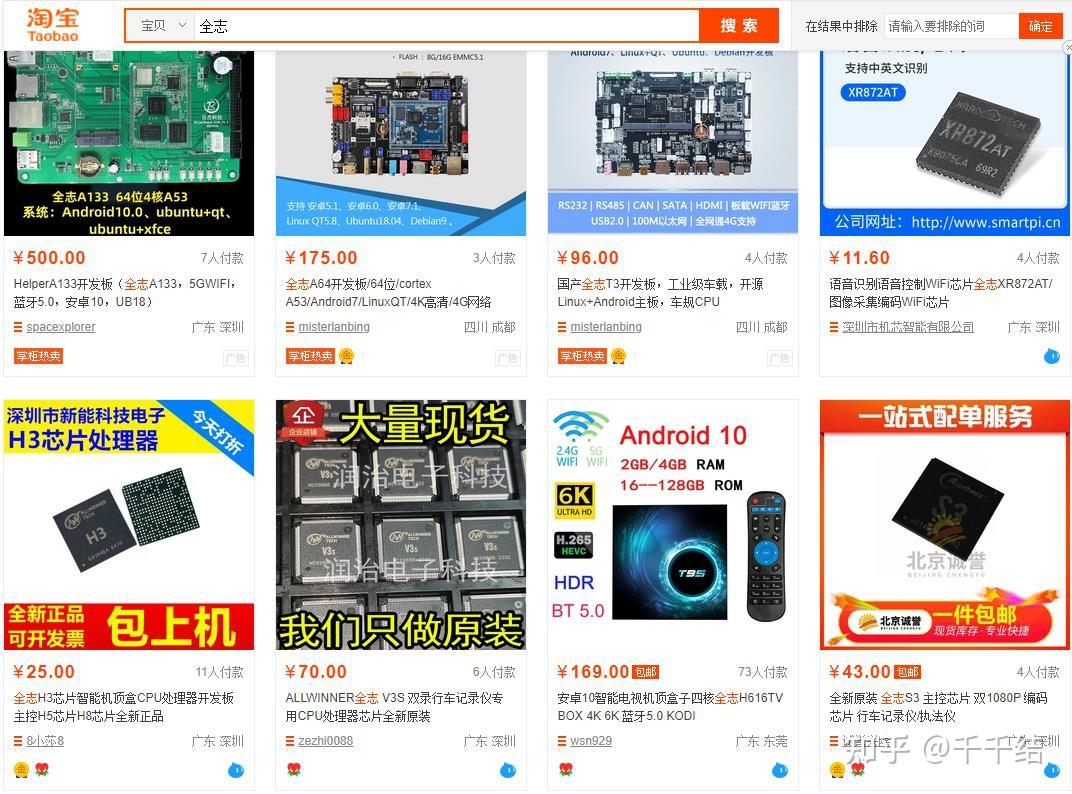Click the gold medal icon under seller 8小莎8
1072x794 pixels.
pos(21,770)
